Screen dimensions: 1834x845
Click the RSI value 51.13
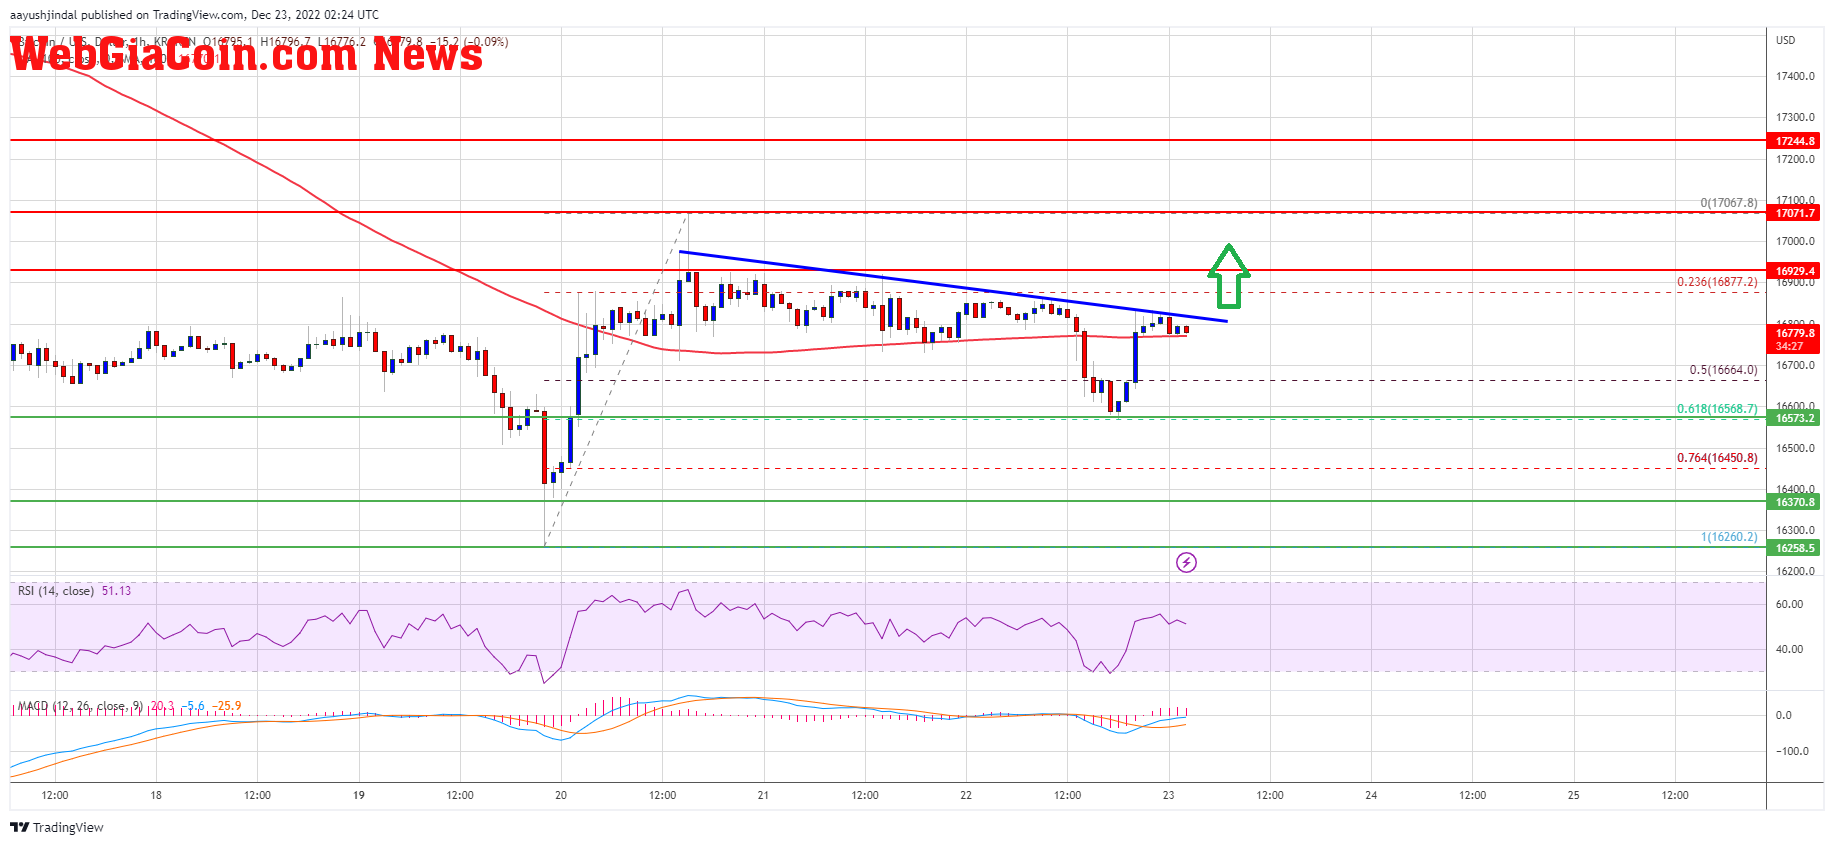[116, 591]
